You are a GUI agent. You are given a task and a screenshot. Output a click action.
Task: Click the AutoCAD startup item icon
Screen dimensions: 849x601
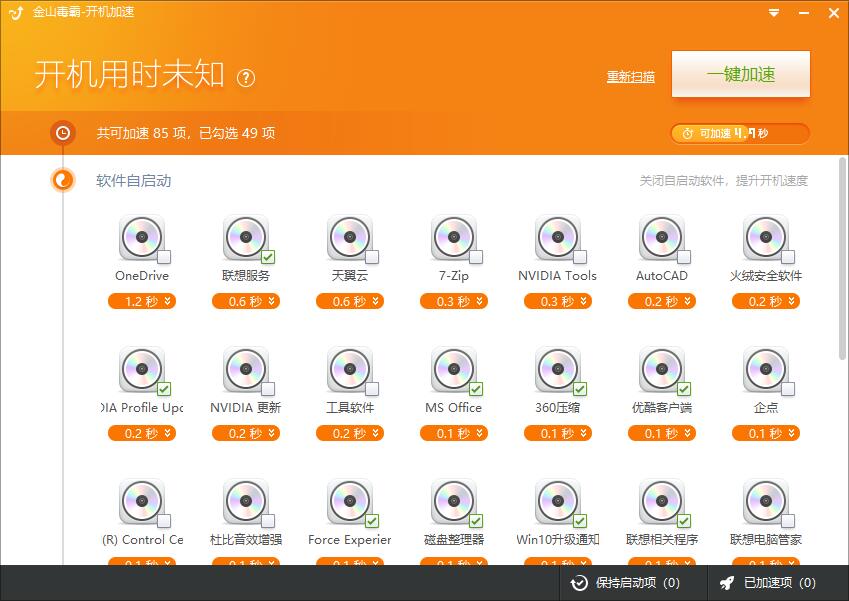661,238
